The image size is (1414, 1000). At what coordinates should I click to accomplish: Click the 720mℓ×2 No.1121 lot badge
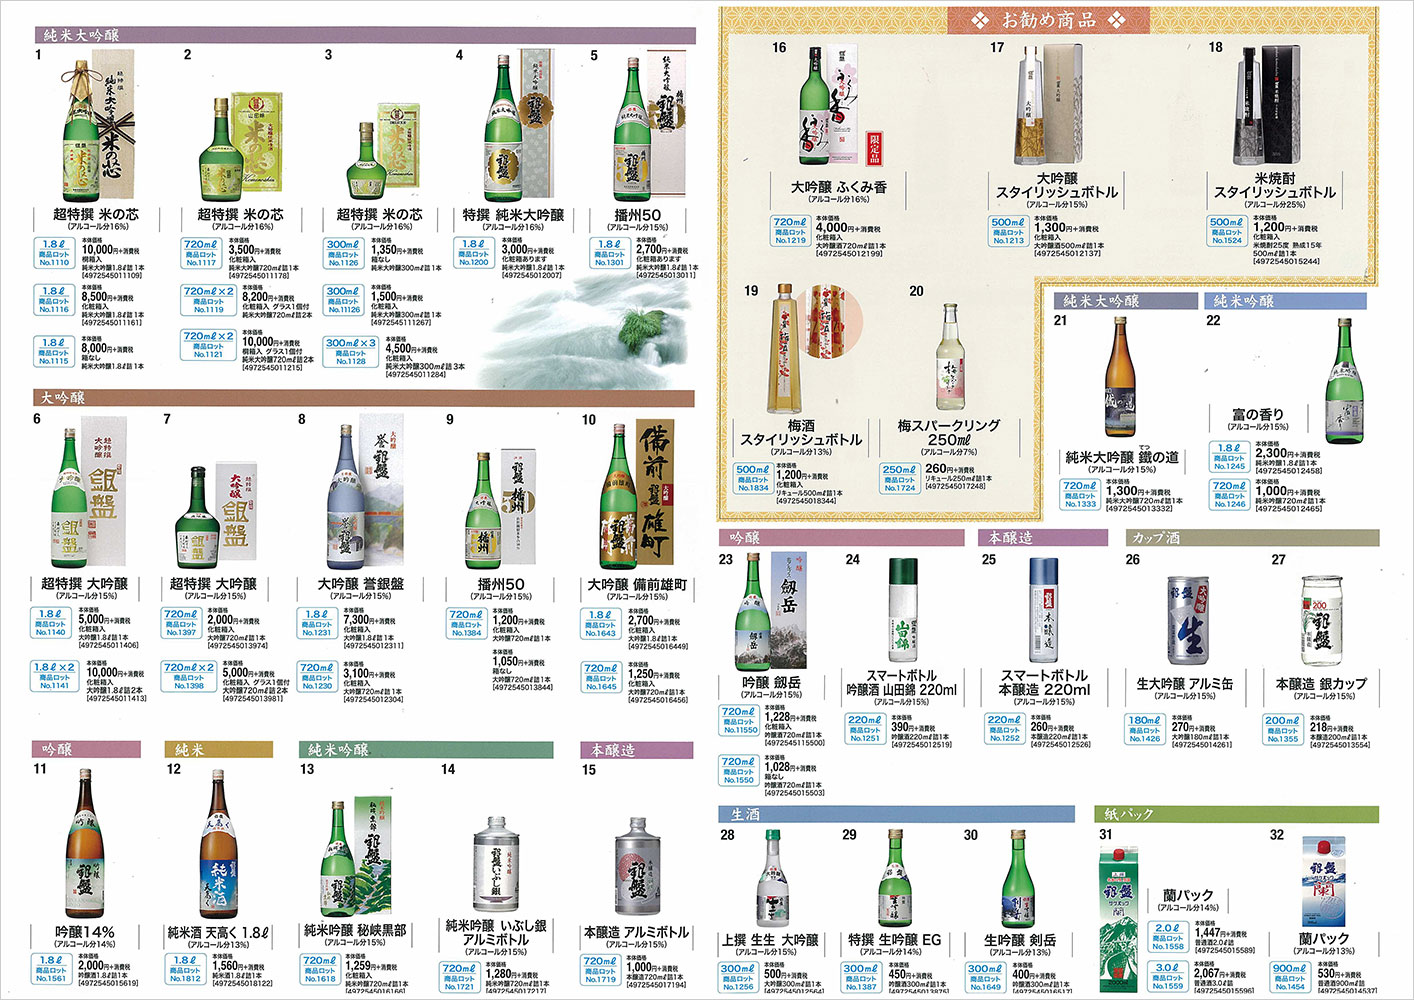pyautogui.click(x=208, y=345)
